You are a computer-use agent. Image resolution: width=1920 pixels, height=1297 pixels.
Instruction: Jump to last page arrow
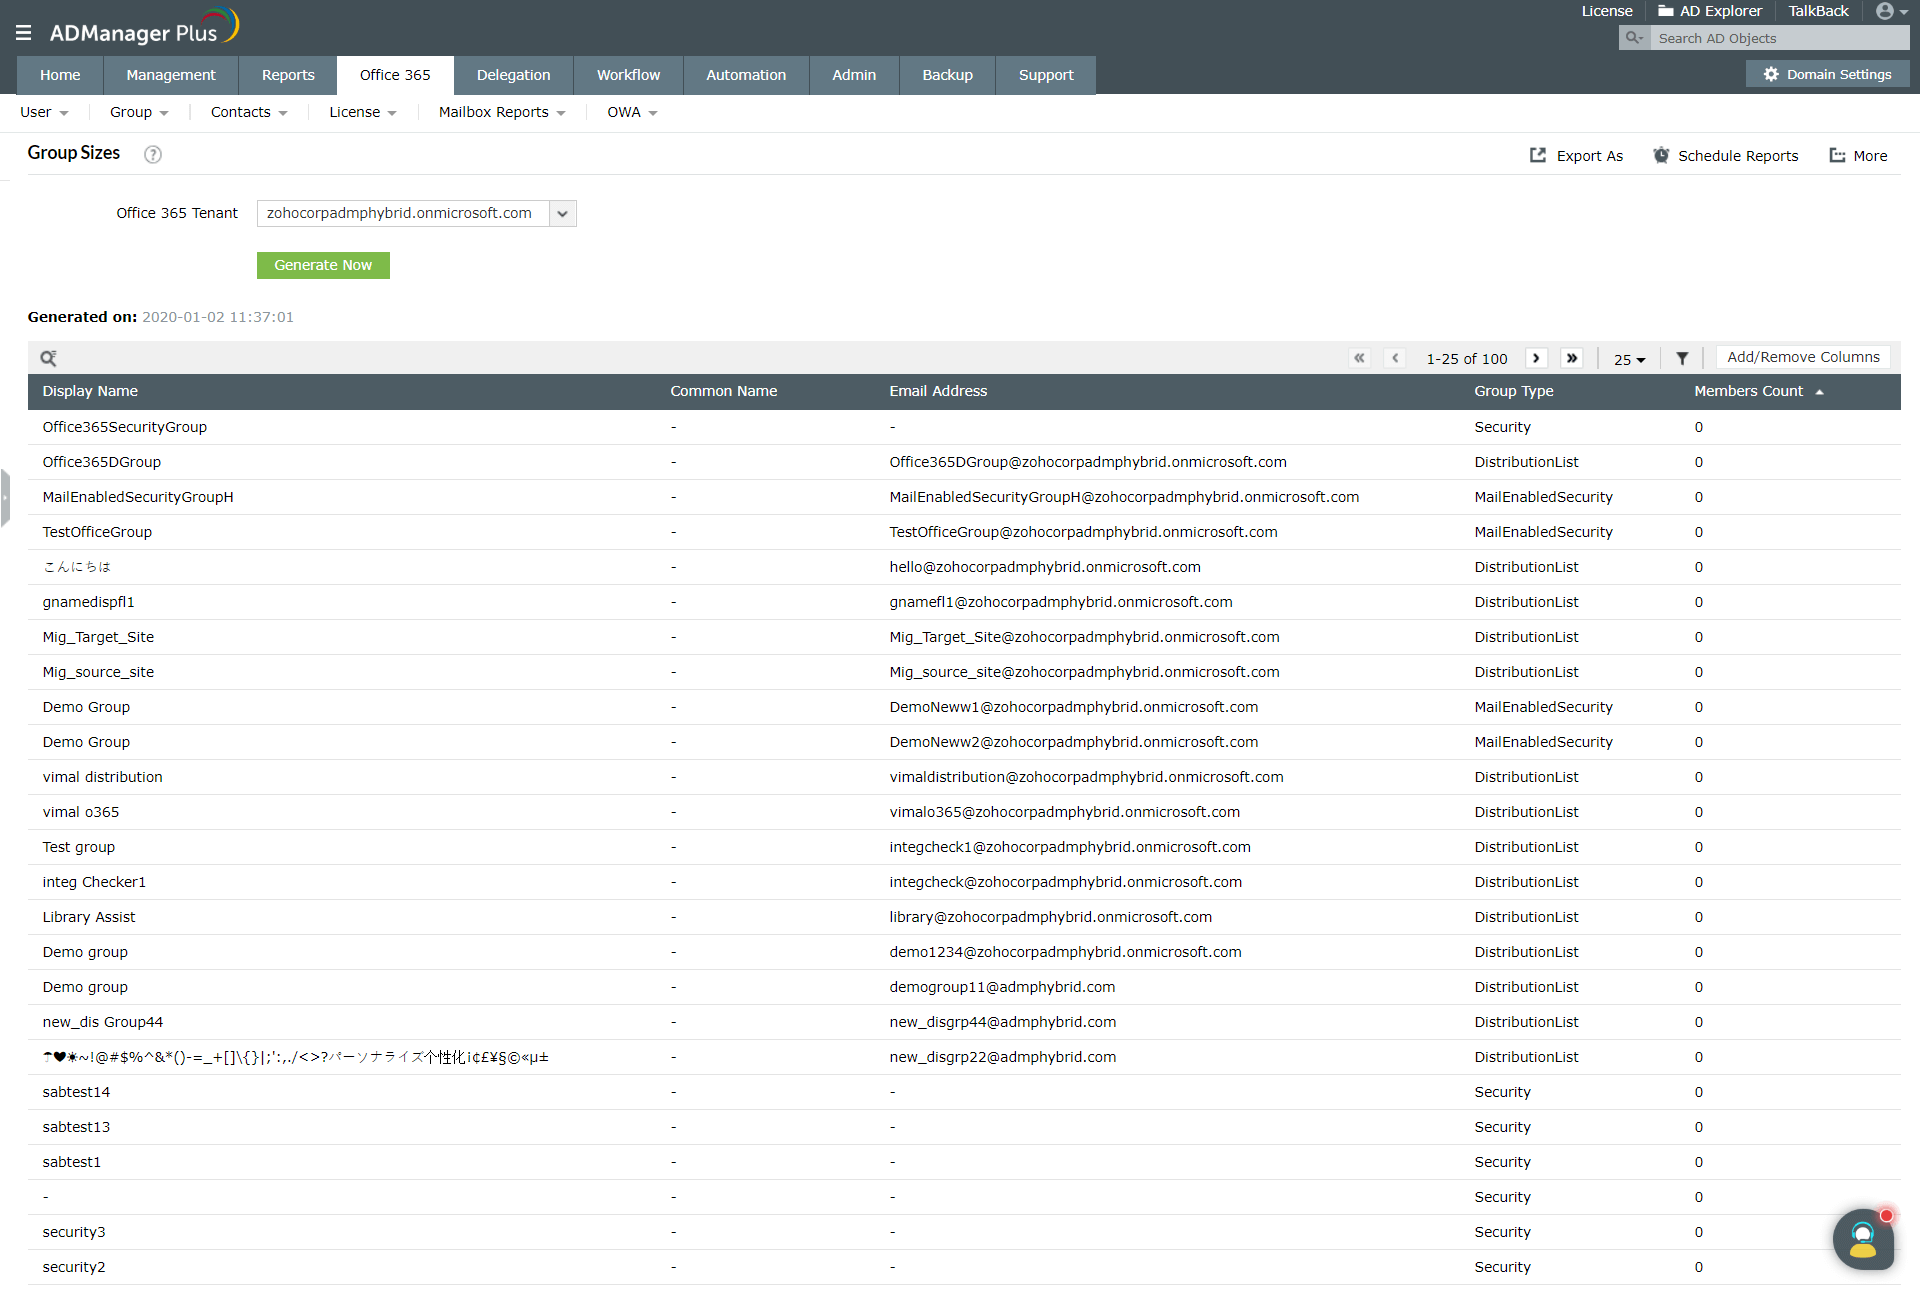click(1572, 358)
